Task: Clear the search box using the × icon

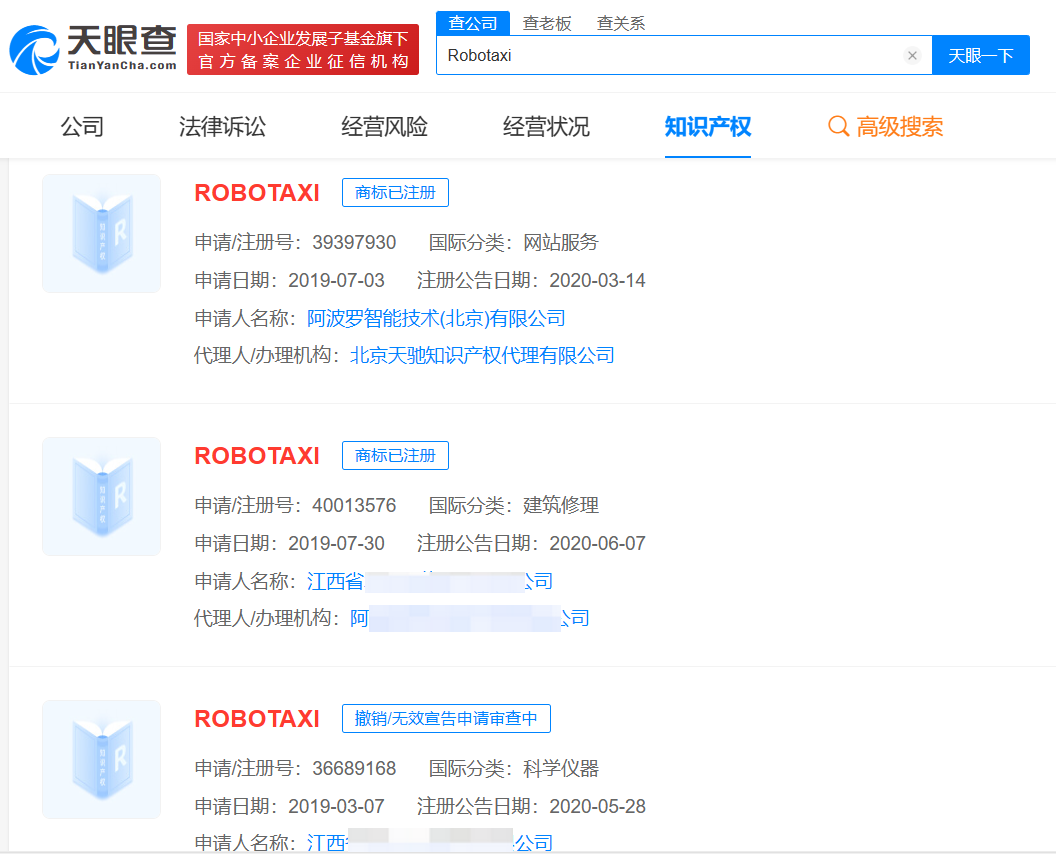Action: tap(912, 55)
